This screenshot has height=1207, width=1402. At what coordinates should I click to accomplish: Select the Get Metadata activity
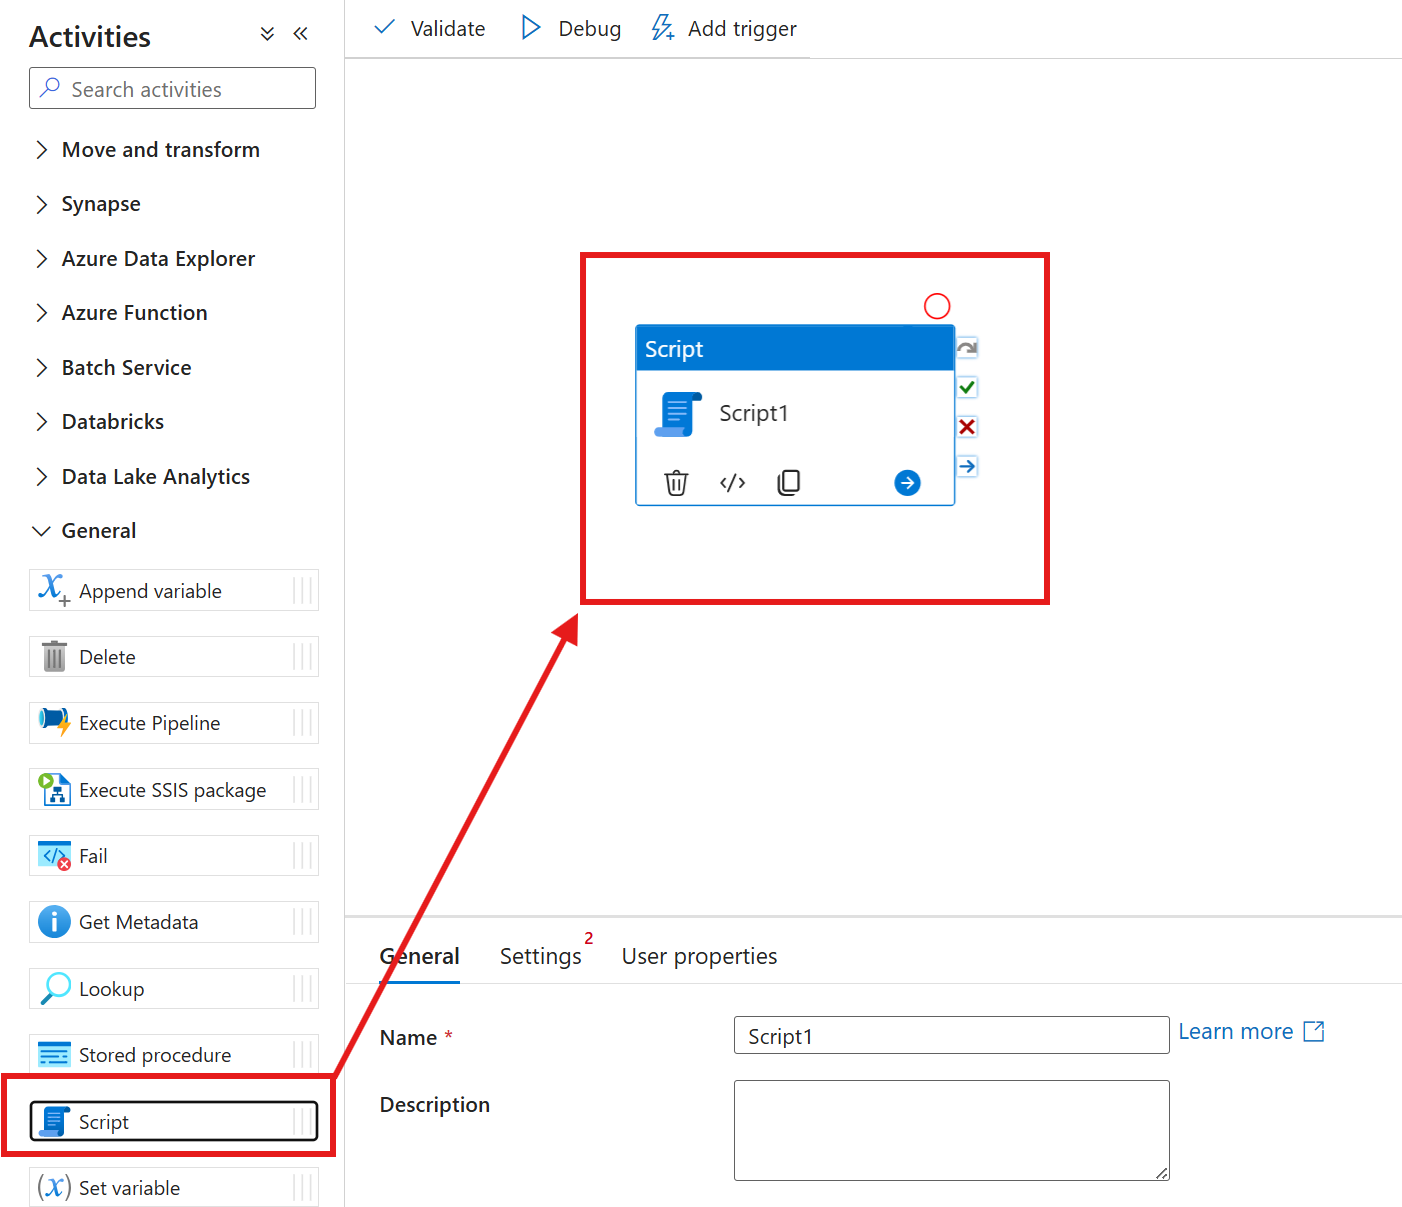pos(174,922)
